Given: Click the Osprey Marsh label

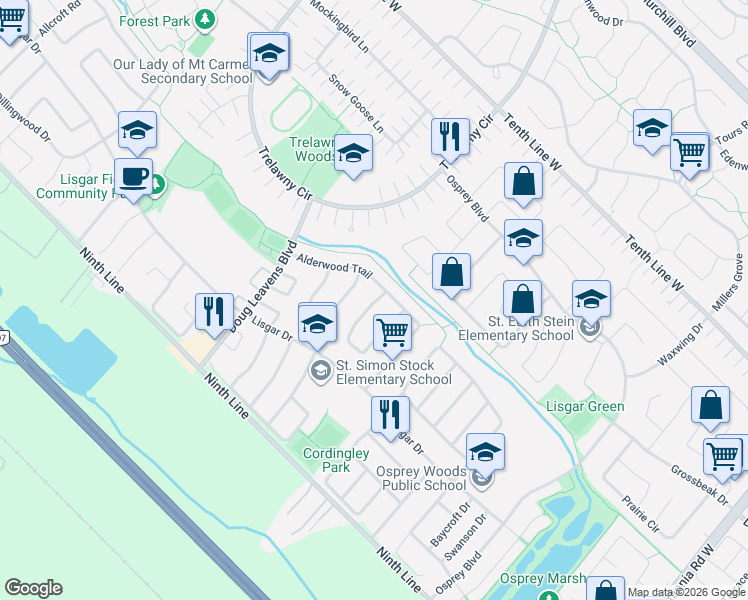Looking at the screenshot, I should coord(543,578).
